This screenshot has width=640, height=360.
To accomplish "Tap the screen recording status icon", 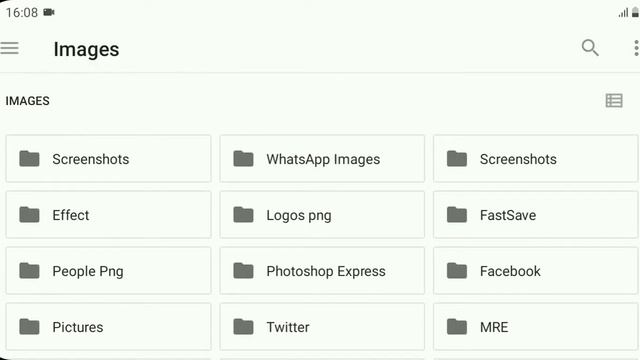I will coord(49,12).
